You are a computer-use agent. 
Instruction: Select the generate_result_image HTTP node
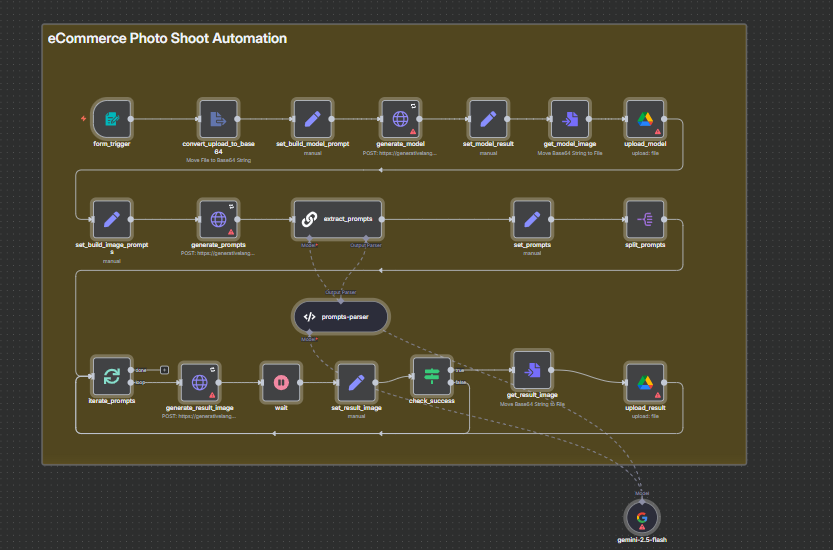(x=199, y=383)
